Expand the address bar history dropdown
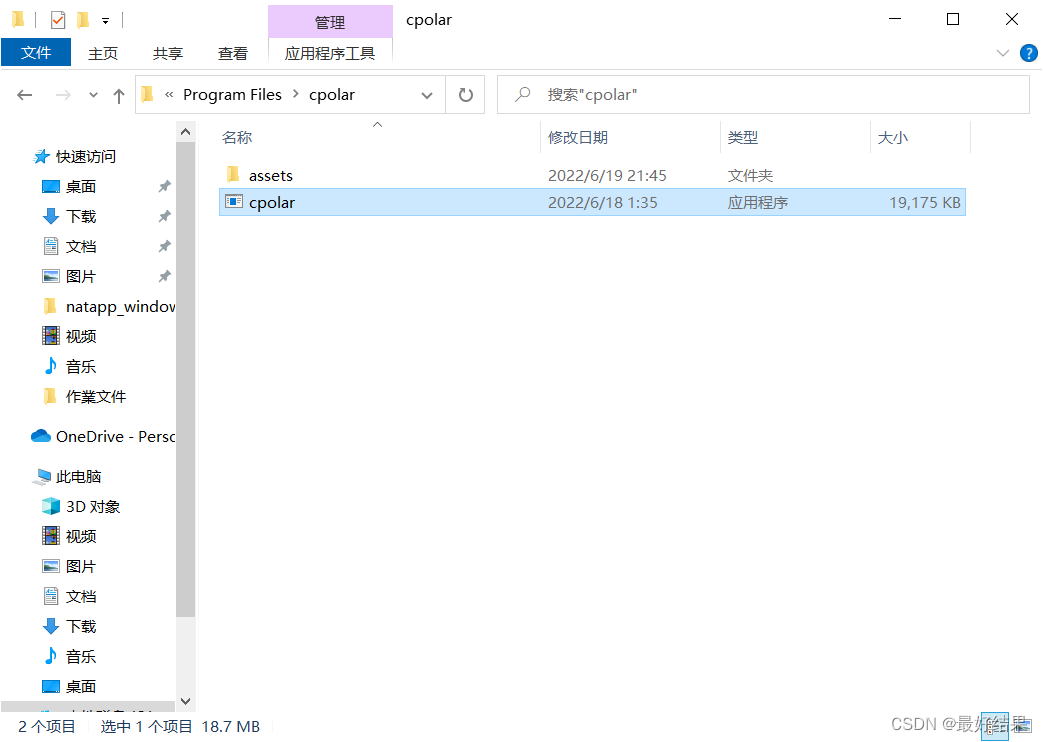 point(427,95)
